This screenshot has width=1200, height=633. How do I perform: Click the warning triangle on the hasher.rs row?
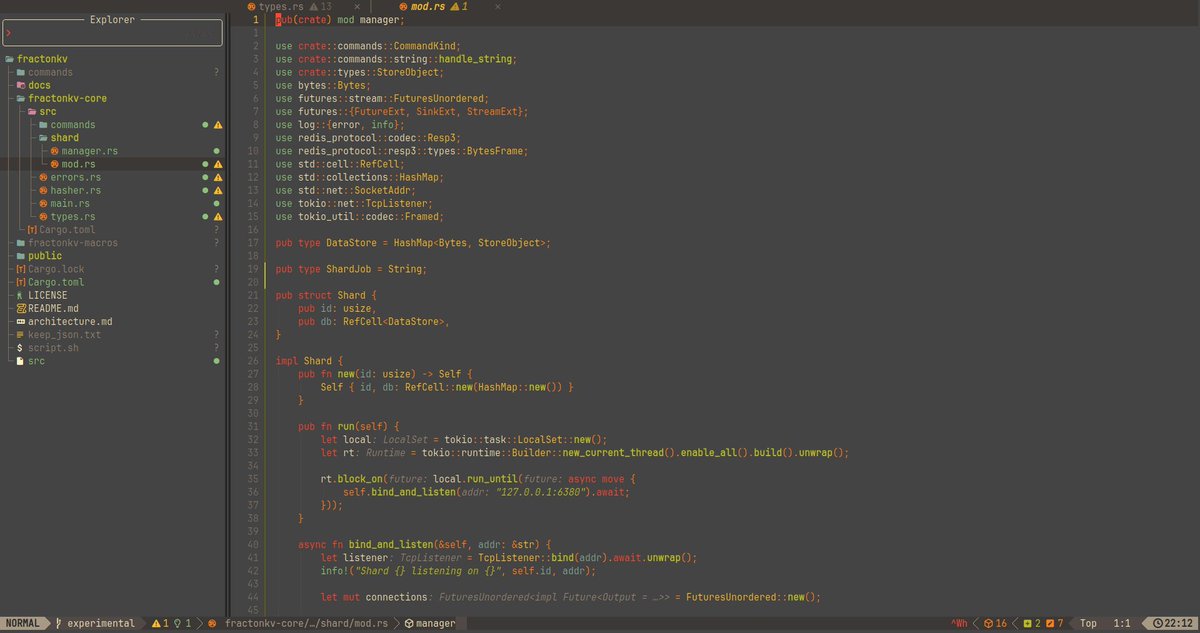[218, 190]
